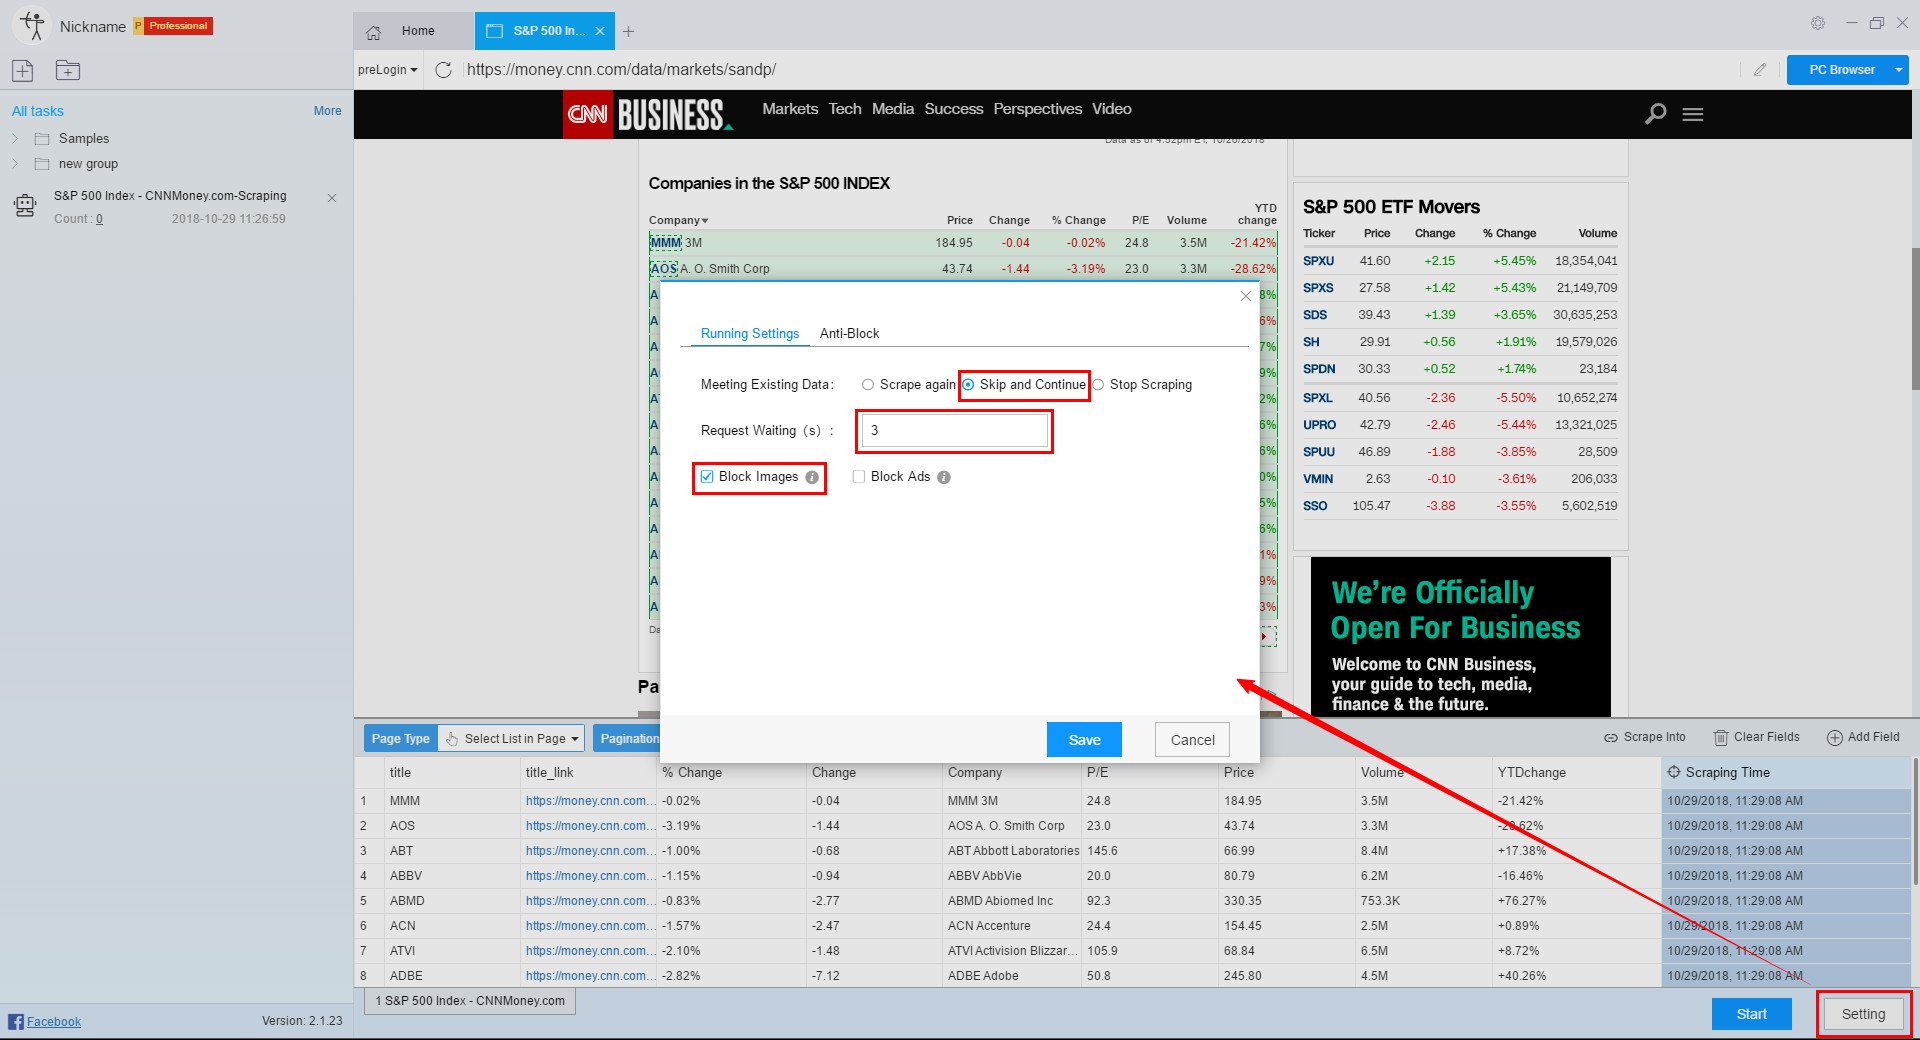Image resolution: width=1920 pixels, height=1040 pixels.
Task: Switch to Anti-Block tab
Action: (849, 334)
